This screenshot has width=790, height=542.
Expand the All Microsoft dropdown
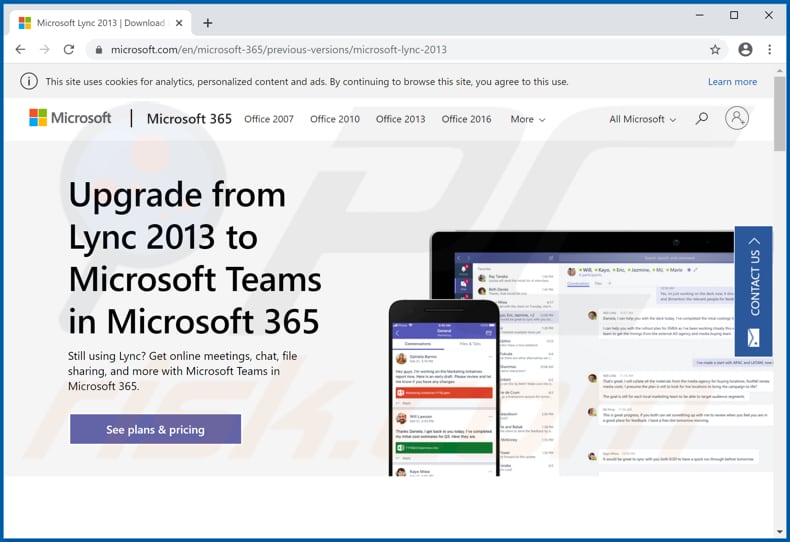[x=642, y=119]
